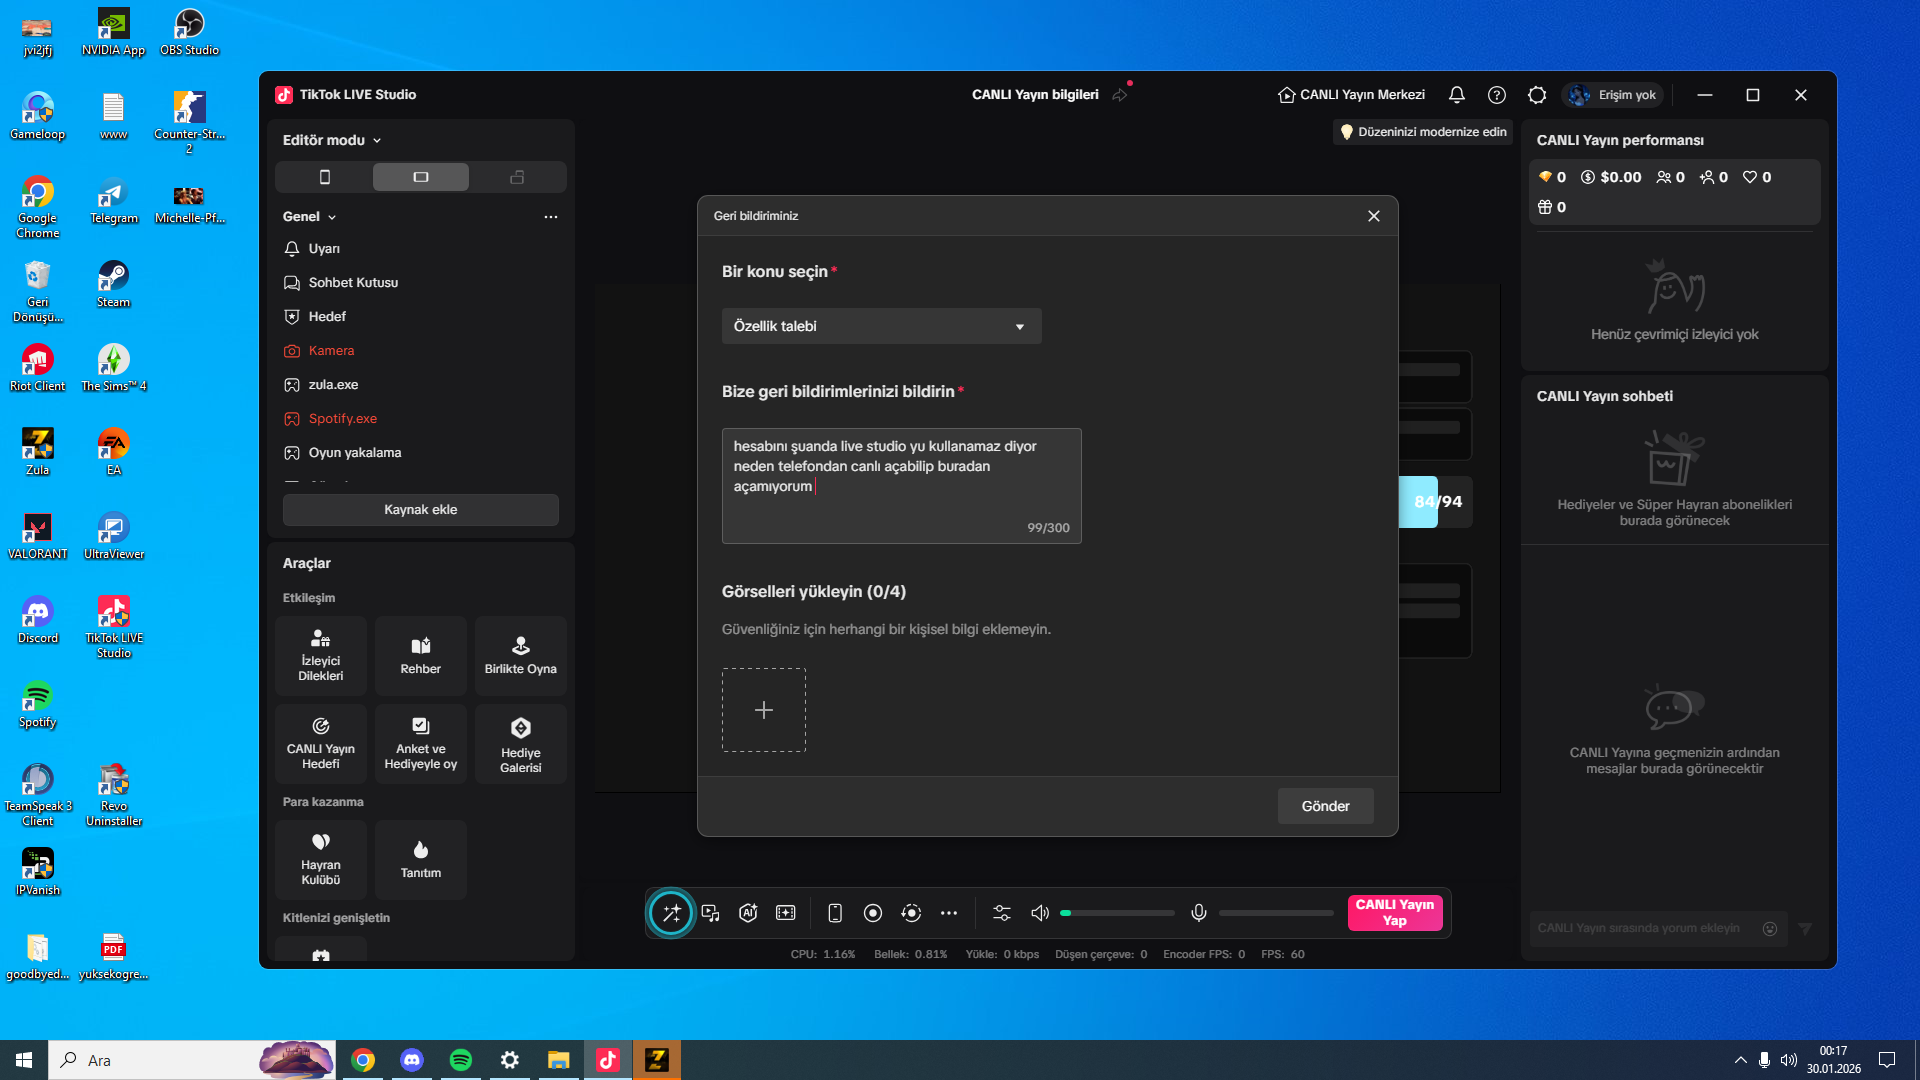This screenshot has height=1080, width=1920.
Task: Open CANLI Yayın Merkezi
Action: pos(1351,95)
